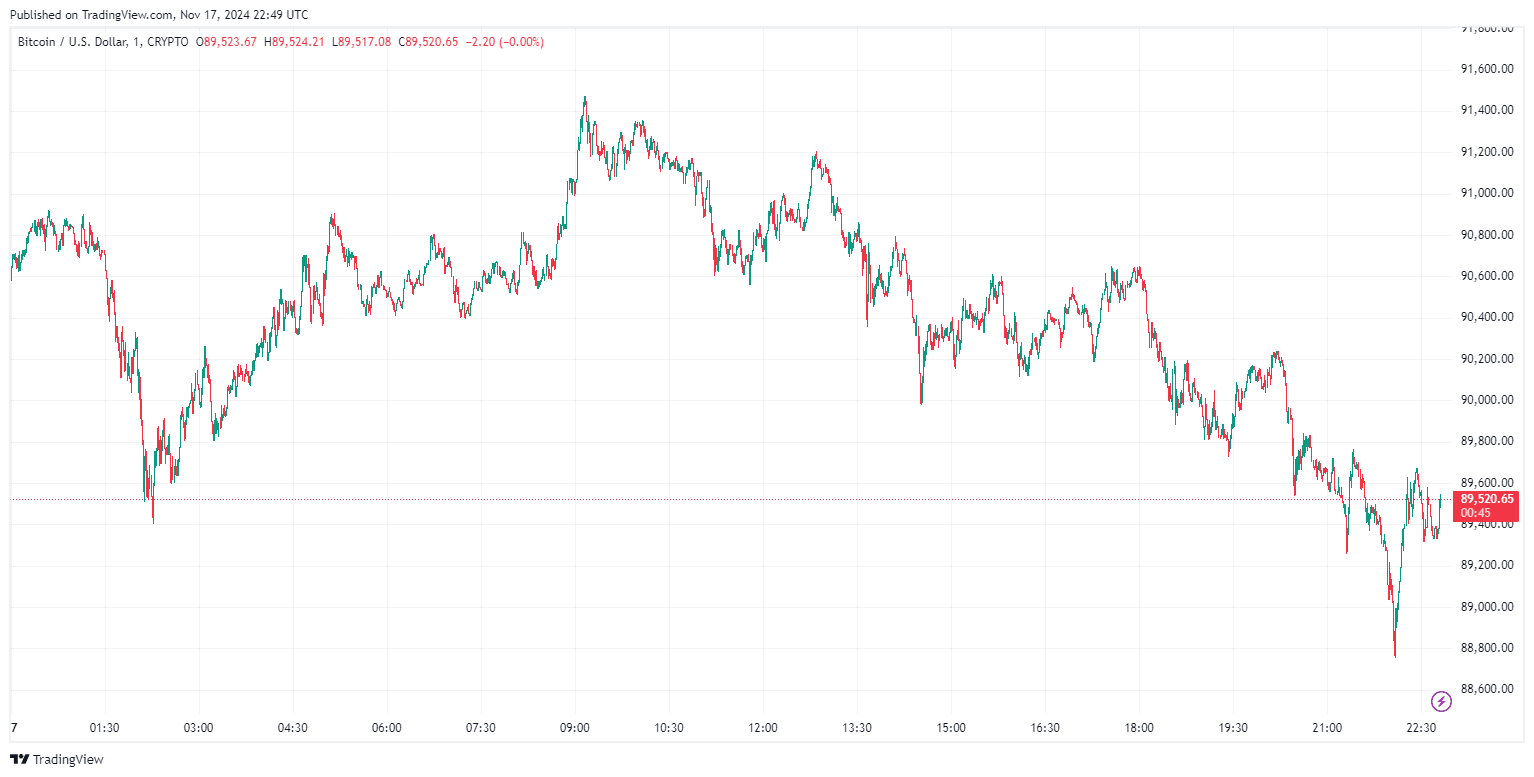
Task: Click the high value H89,524.21
Action: click(x=294, y=42)
